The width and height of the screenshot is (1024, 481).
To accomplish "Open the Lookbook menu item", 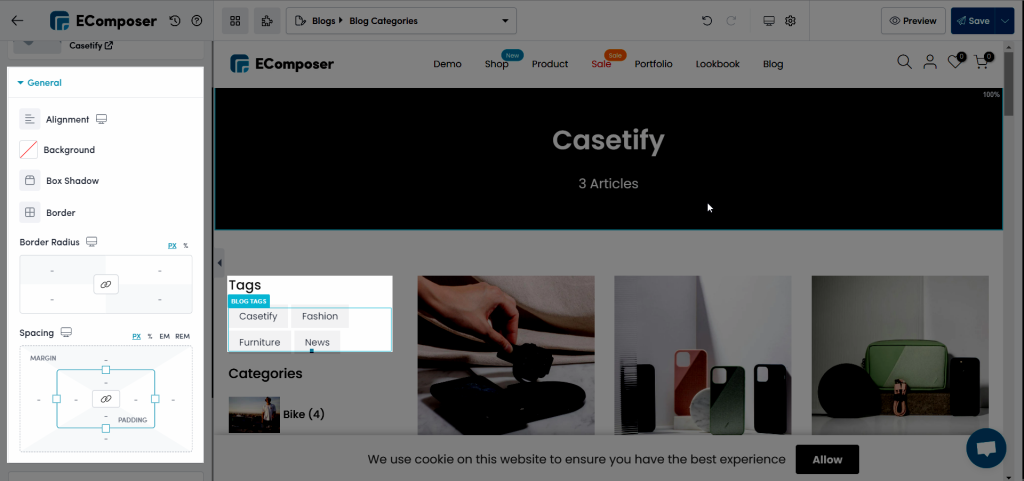I will (x=718, y=64).
